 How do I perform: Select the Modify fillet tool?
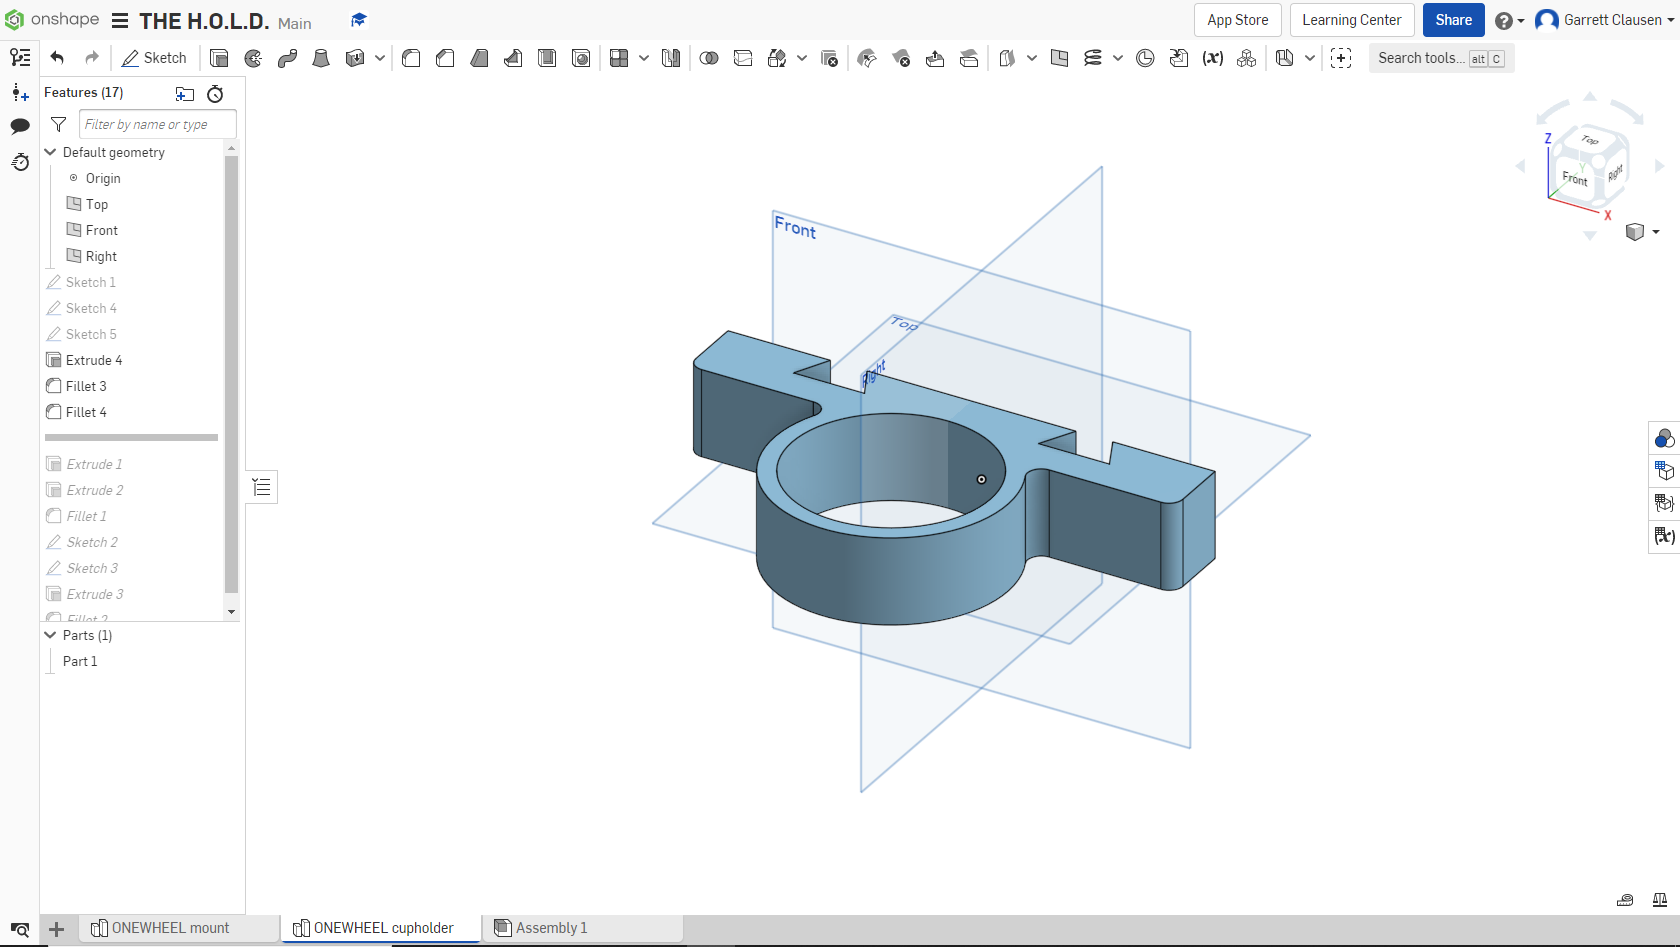point(867,58)
